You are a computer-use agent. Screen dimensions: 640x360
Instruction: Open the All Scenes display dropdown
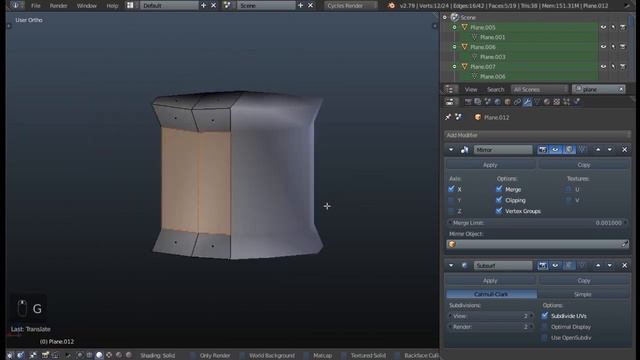539,89
